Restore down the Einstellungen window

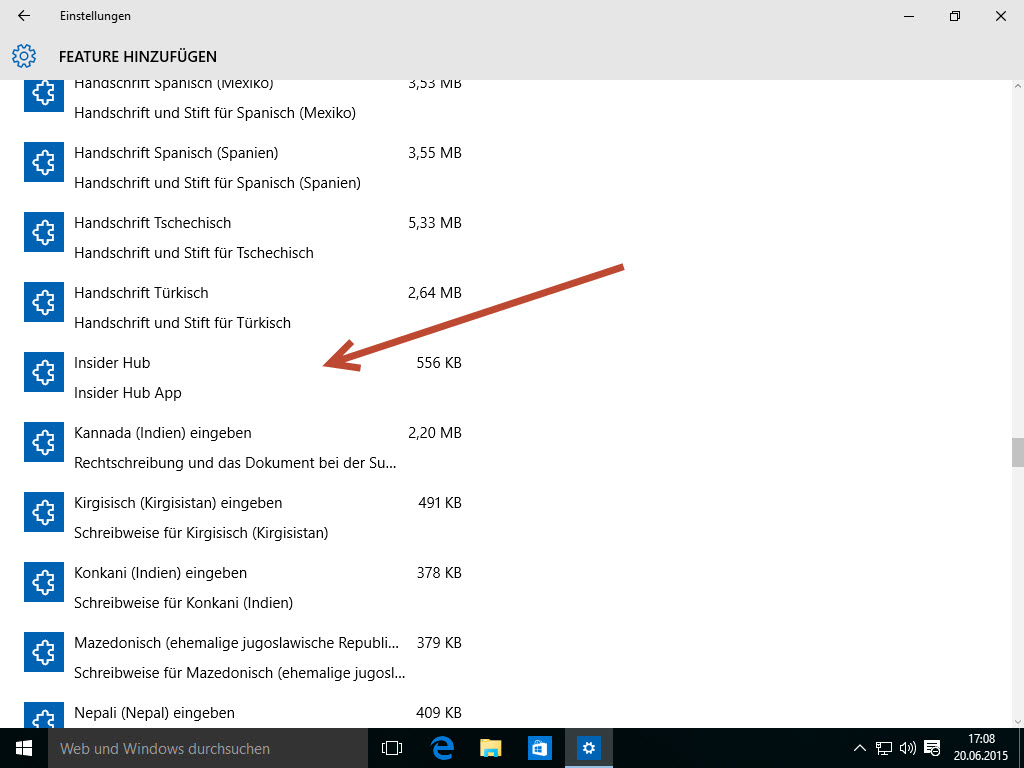[955, 16]
